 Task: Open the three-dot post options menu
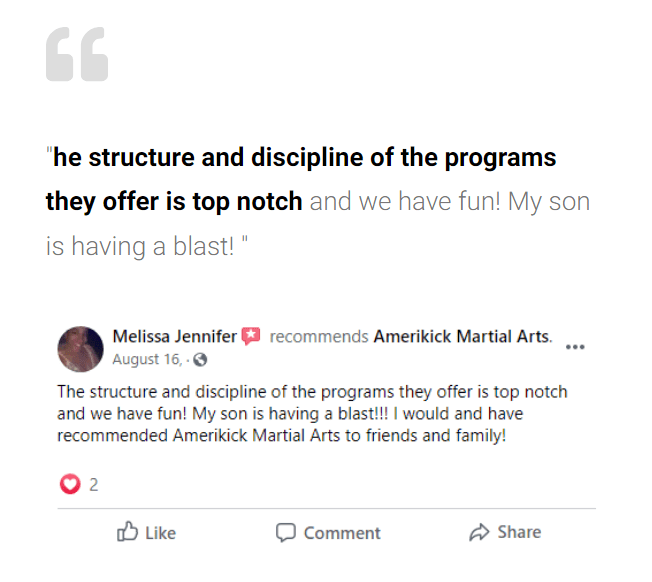575,347
